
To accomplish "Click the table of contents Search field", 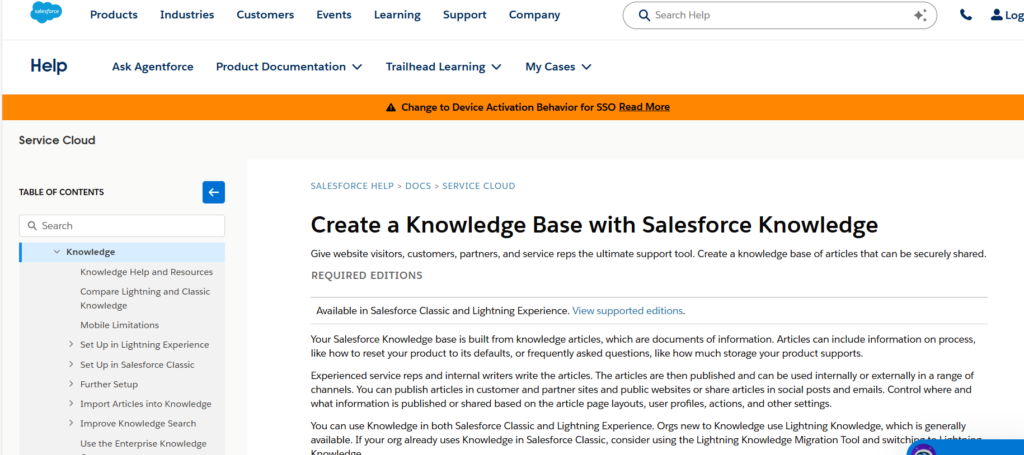I will click(122, 226).
